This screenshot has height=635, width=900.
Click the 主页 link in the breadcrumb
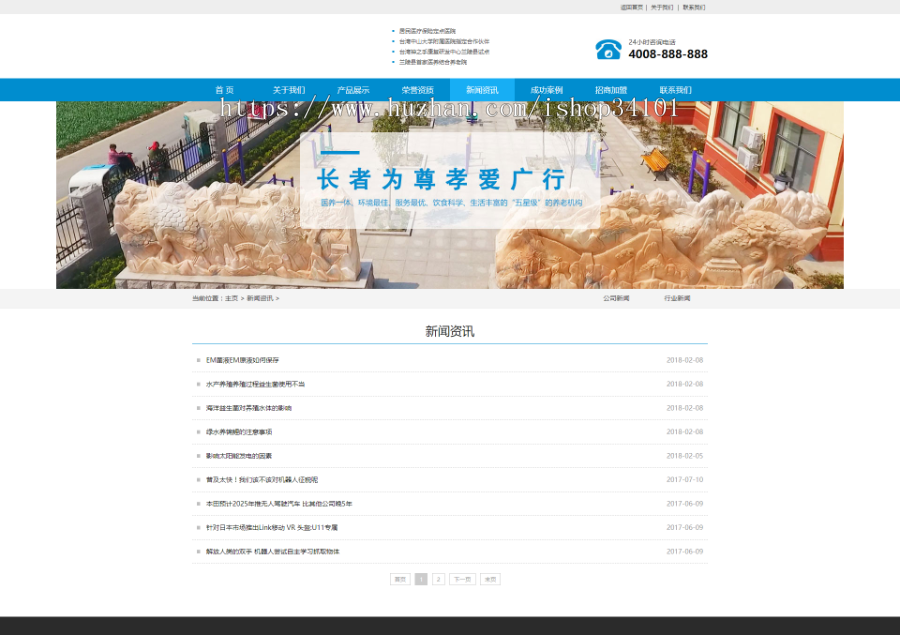coord(232,297)
